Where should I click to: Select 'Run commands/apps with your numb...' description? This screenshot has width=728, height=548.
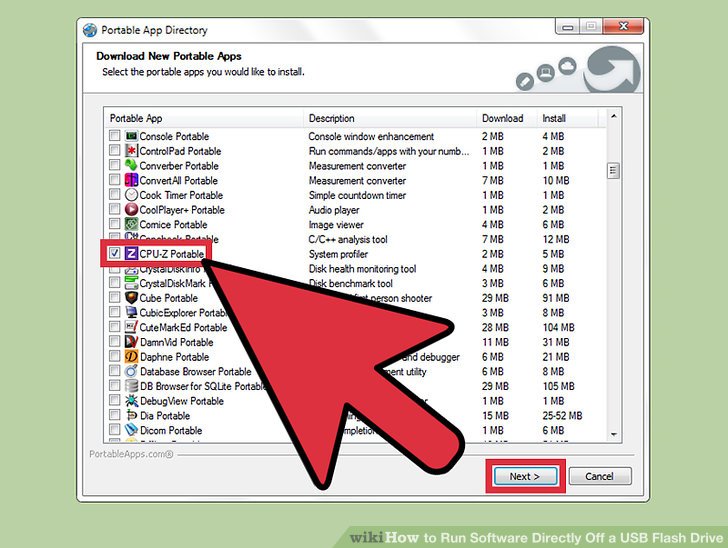click(x=389, y=151)
